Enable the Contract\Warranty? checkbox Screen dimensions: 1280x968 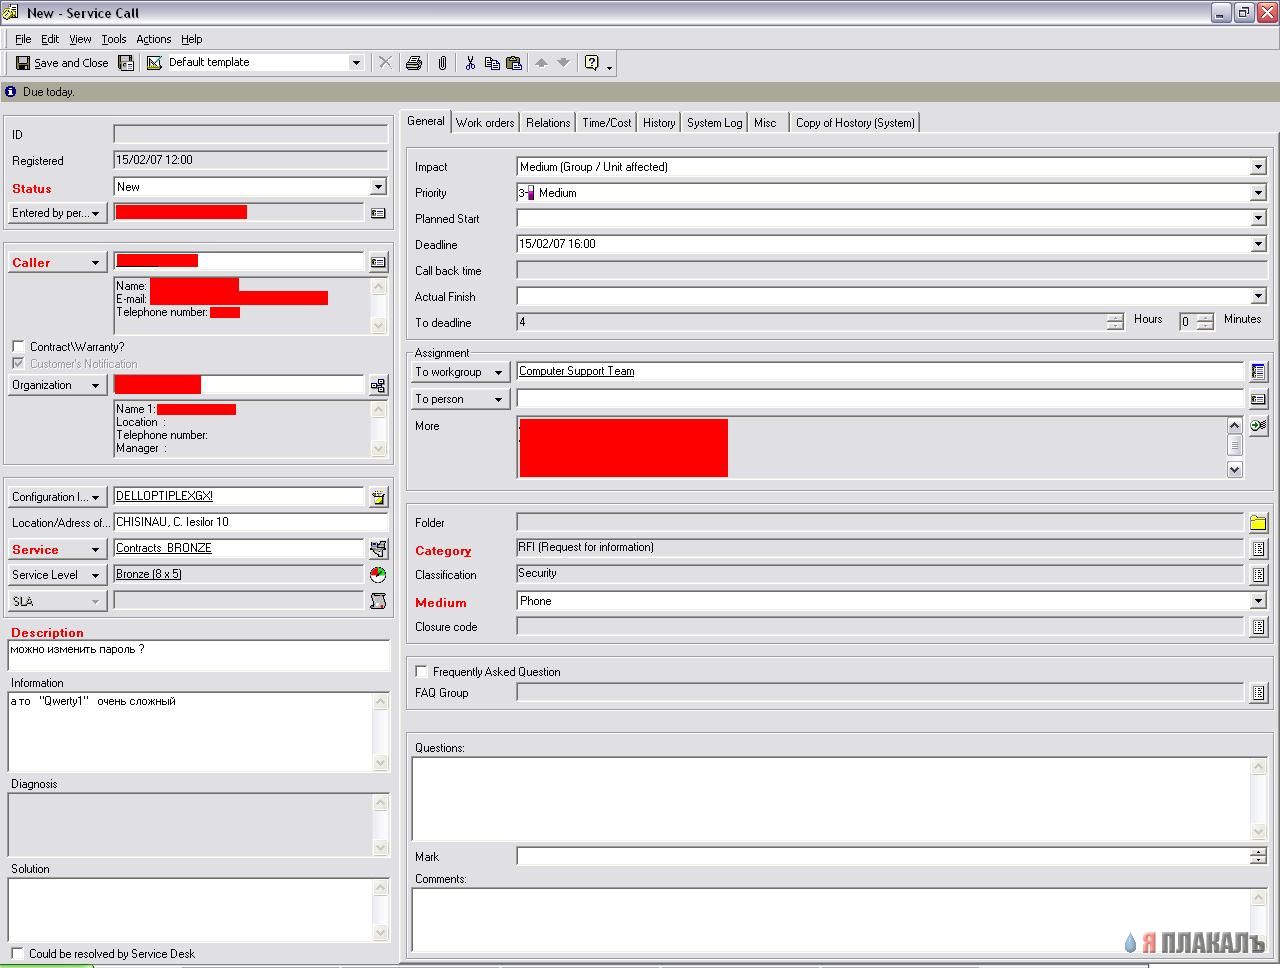18,347
